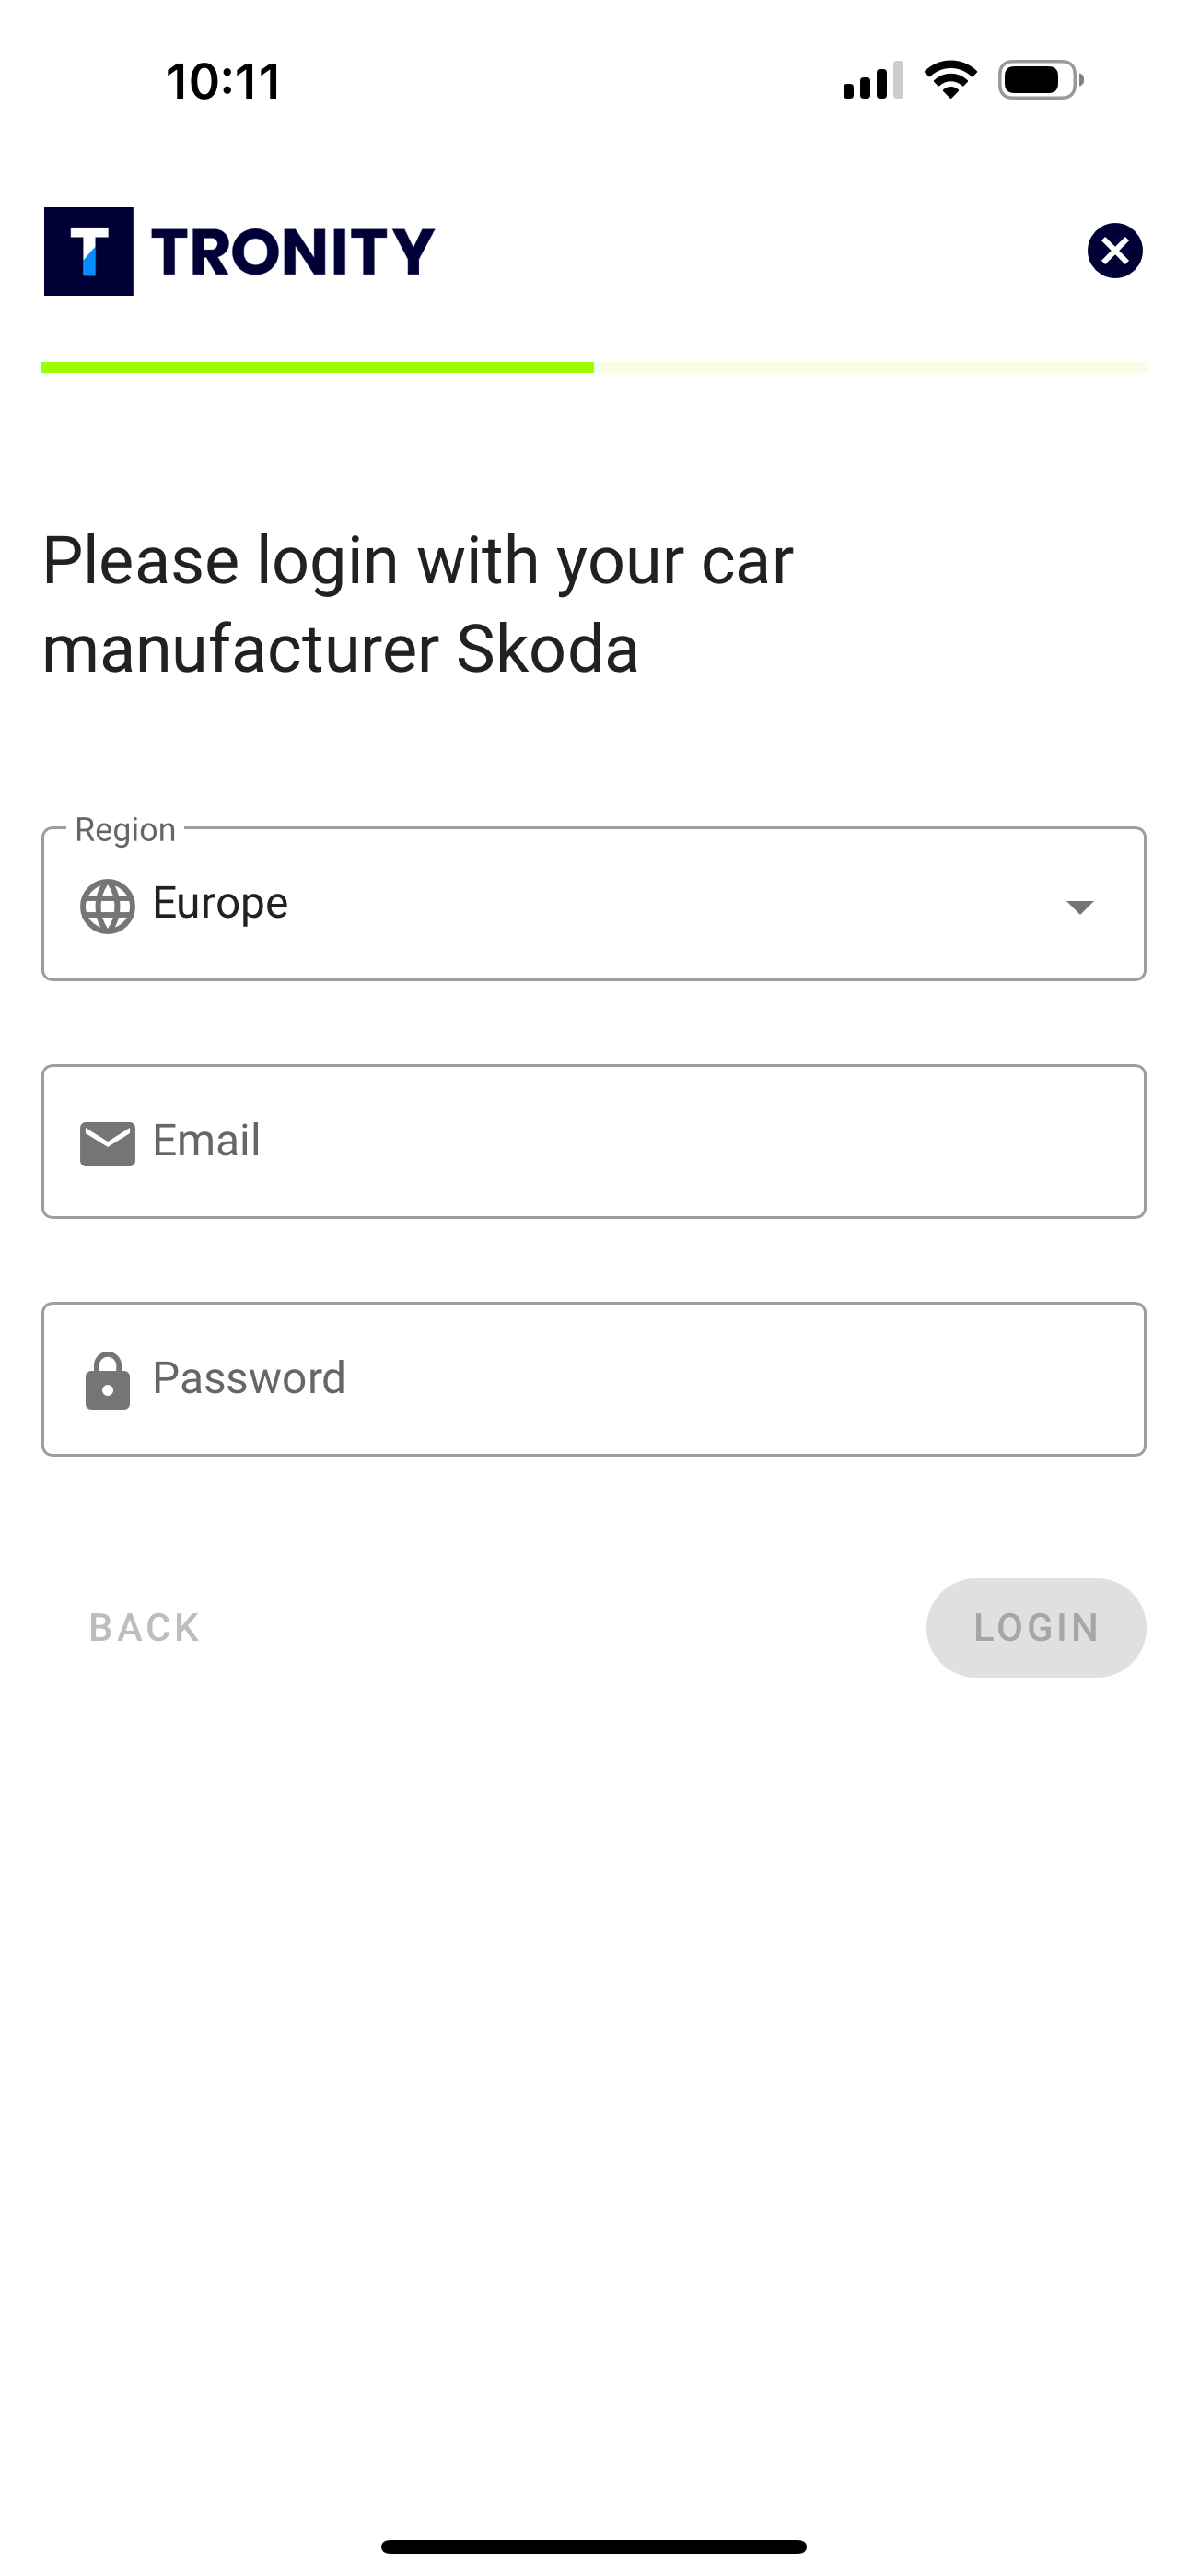Click the LOGIN button
Viewport: 1188px width, 2576px height.
tap(1036, 1627)
